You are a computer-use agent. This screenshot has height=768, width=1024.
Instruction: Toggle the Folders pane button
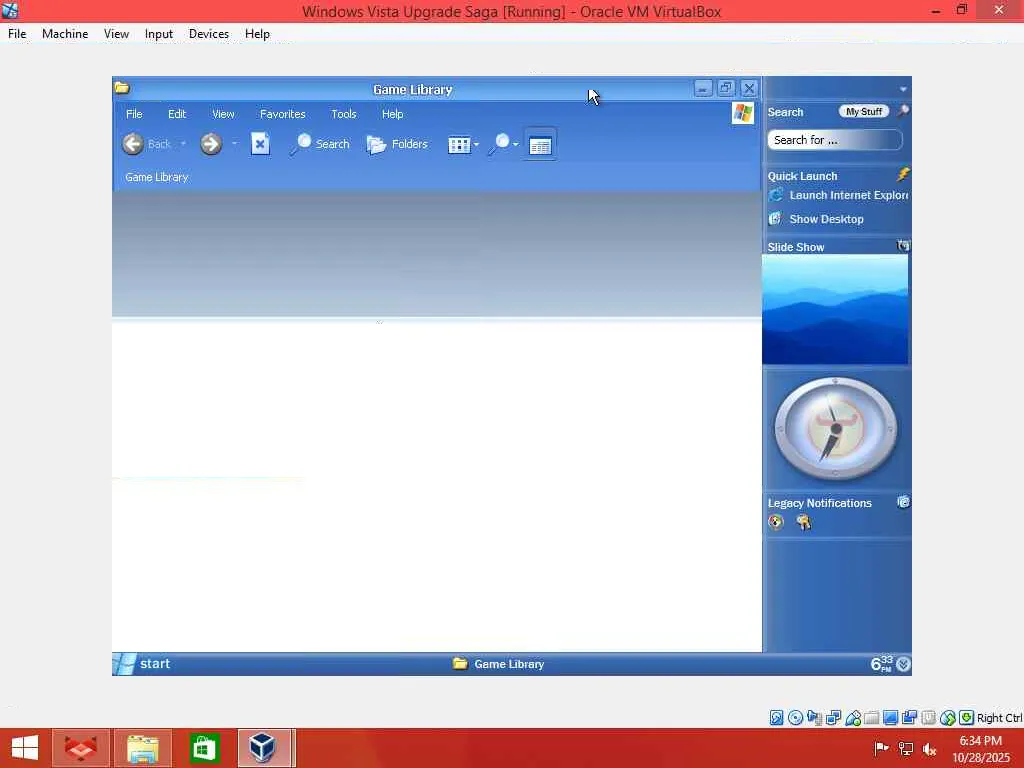(397, 144)
